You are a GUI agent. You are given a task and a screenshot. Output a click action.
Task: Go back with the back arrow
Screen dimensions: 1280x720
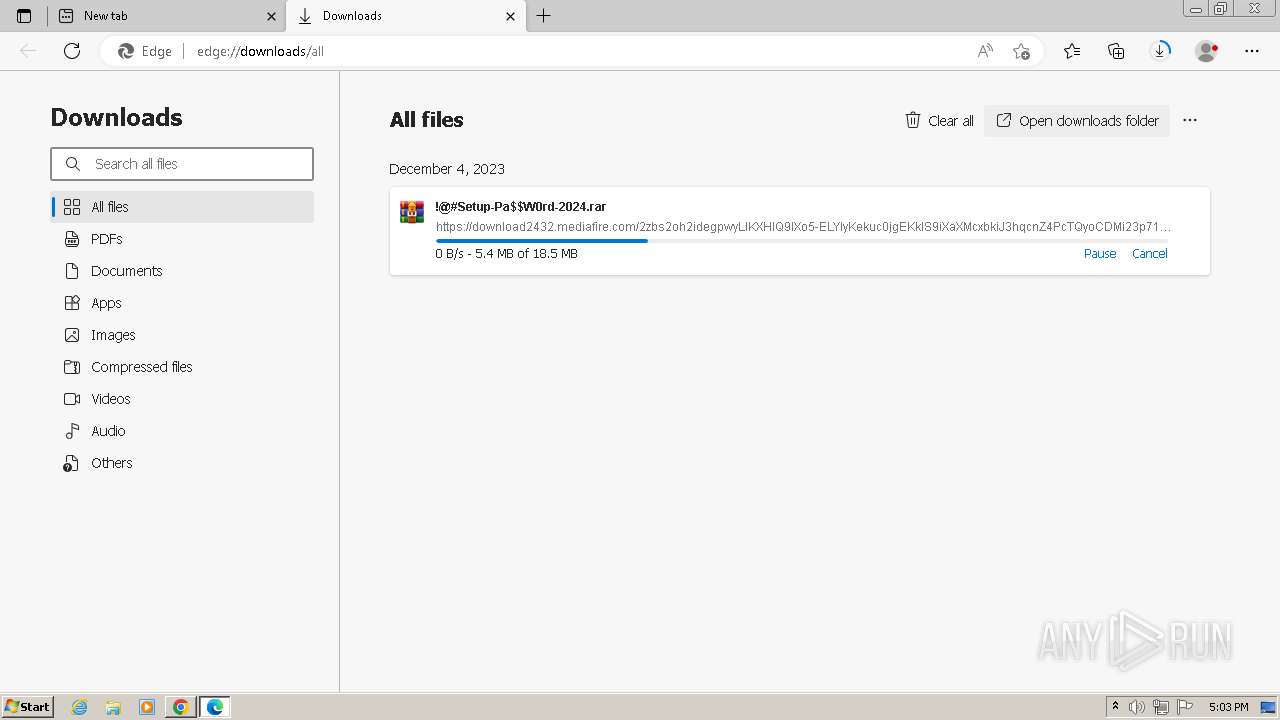(x=28, y=51)
